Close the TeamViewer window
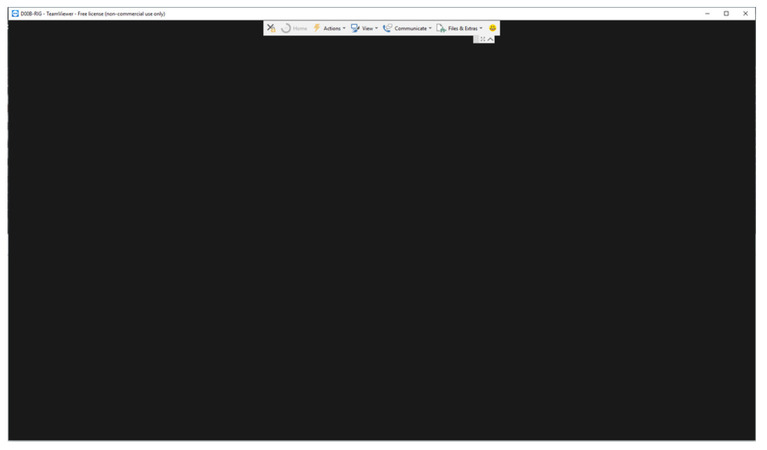 (745, 14)
